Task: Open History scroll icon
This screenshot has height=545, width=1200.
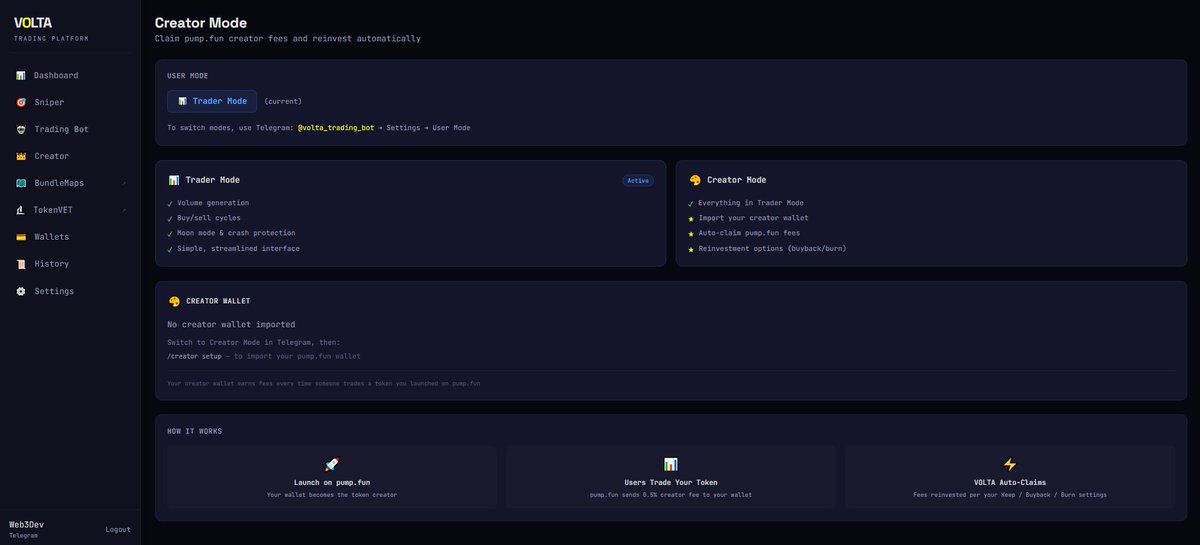Action: point(20,264)
